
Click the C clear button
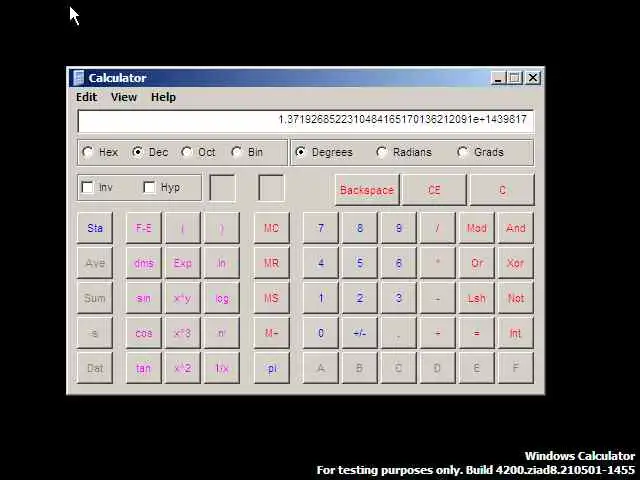502,190
